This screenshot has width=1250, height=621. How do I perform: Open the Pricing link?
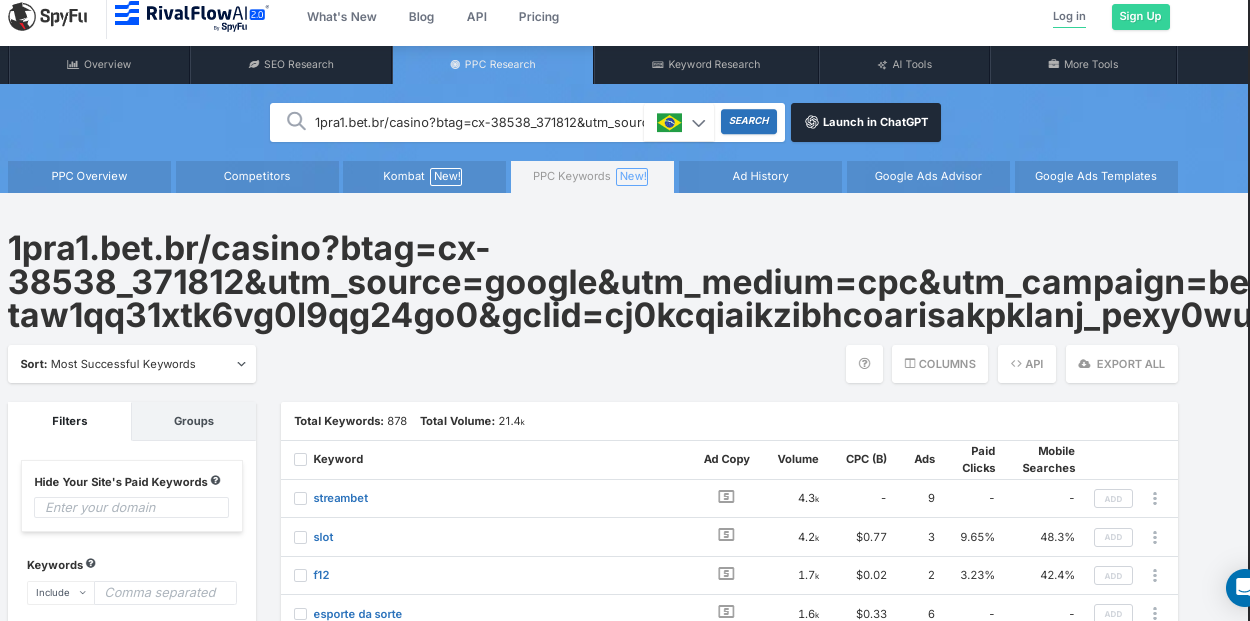tap(539, 17)
